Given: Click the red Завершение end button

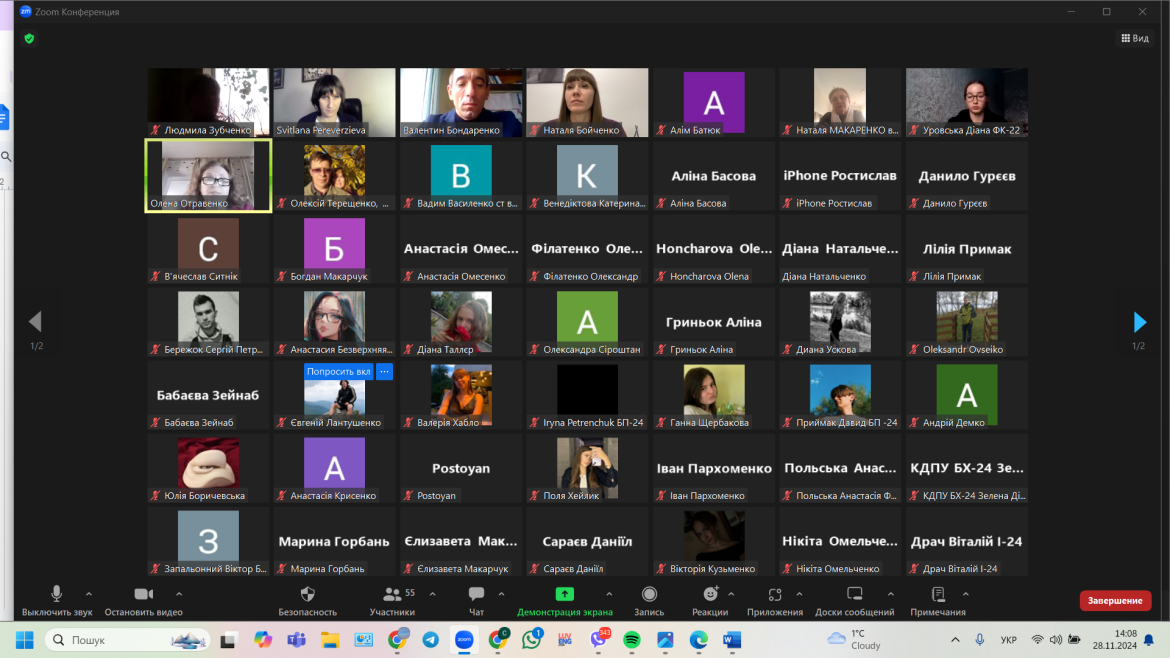Looking at the screenshot, I should pyautogui.click(x=1115, y=601).
